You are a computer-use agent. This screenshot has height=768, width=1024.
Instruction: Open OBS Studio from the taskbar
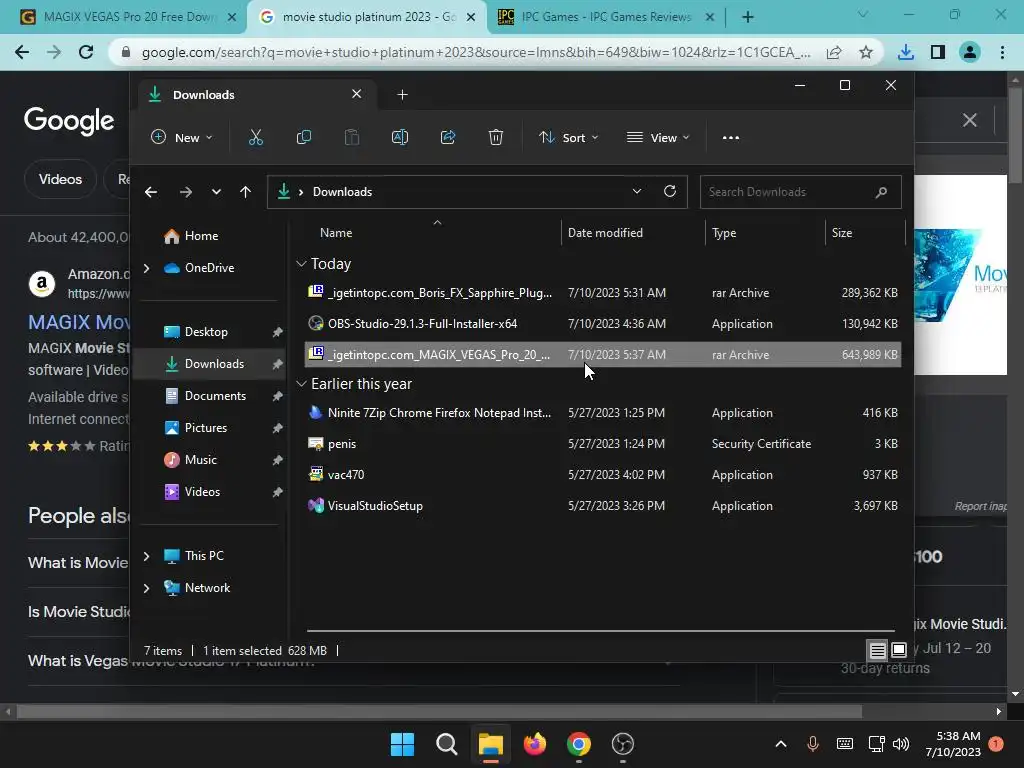tap(622, 744)
